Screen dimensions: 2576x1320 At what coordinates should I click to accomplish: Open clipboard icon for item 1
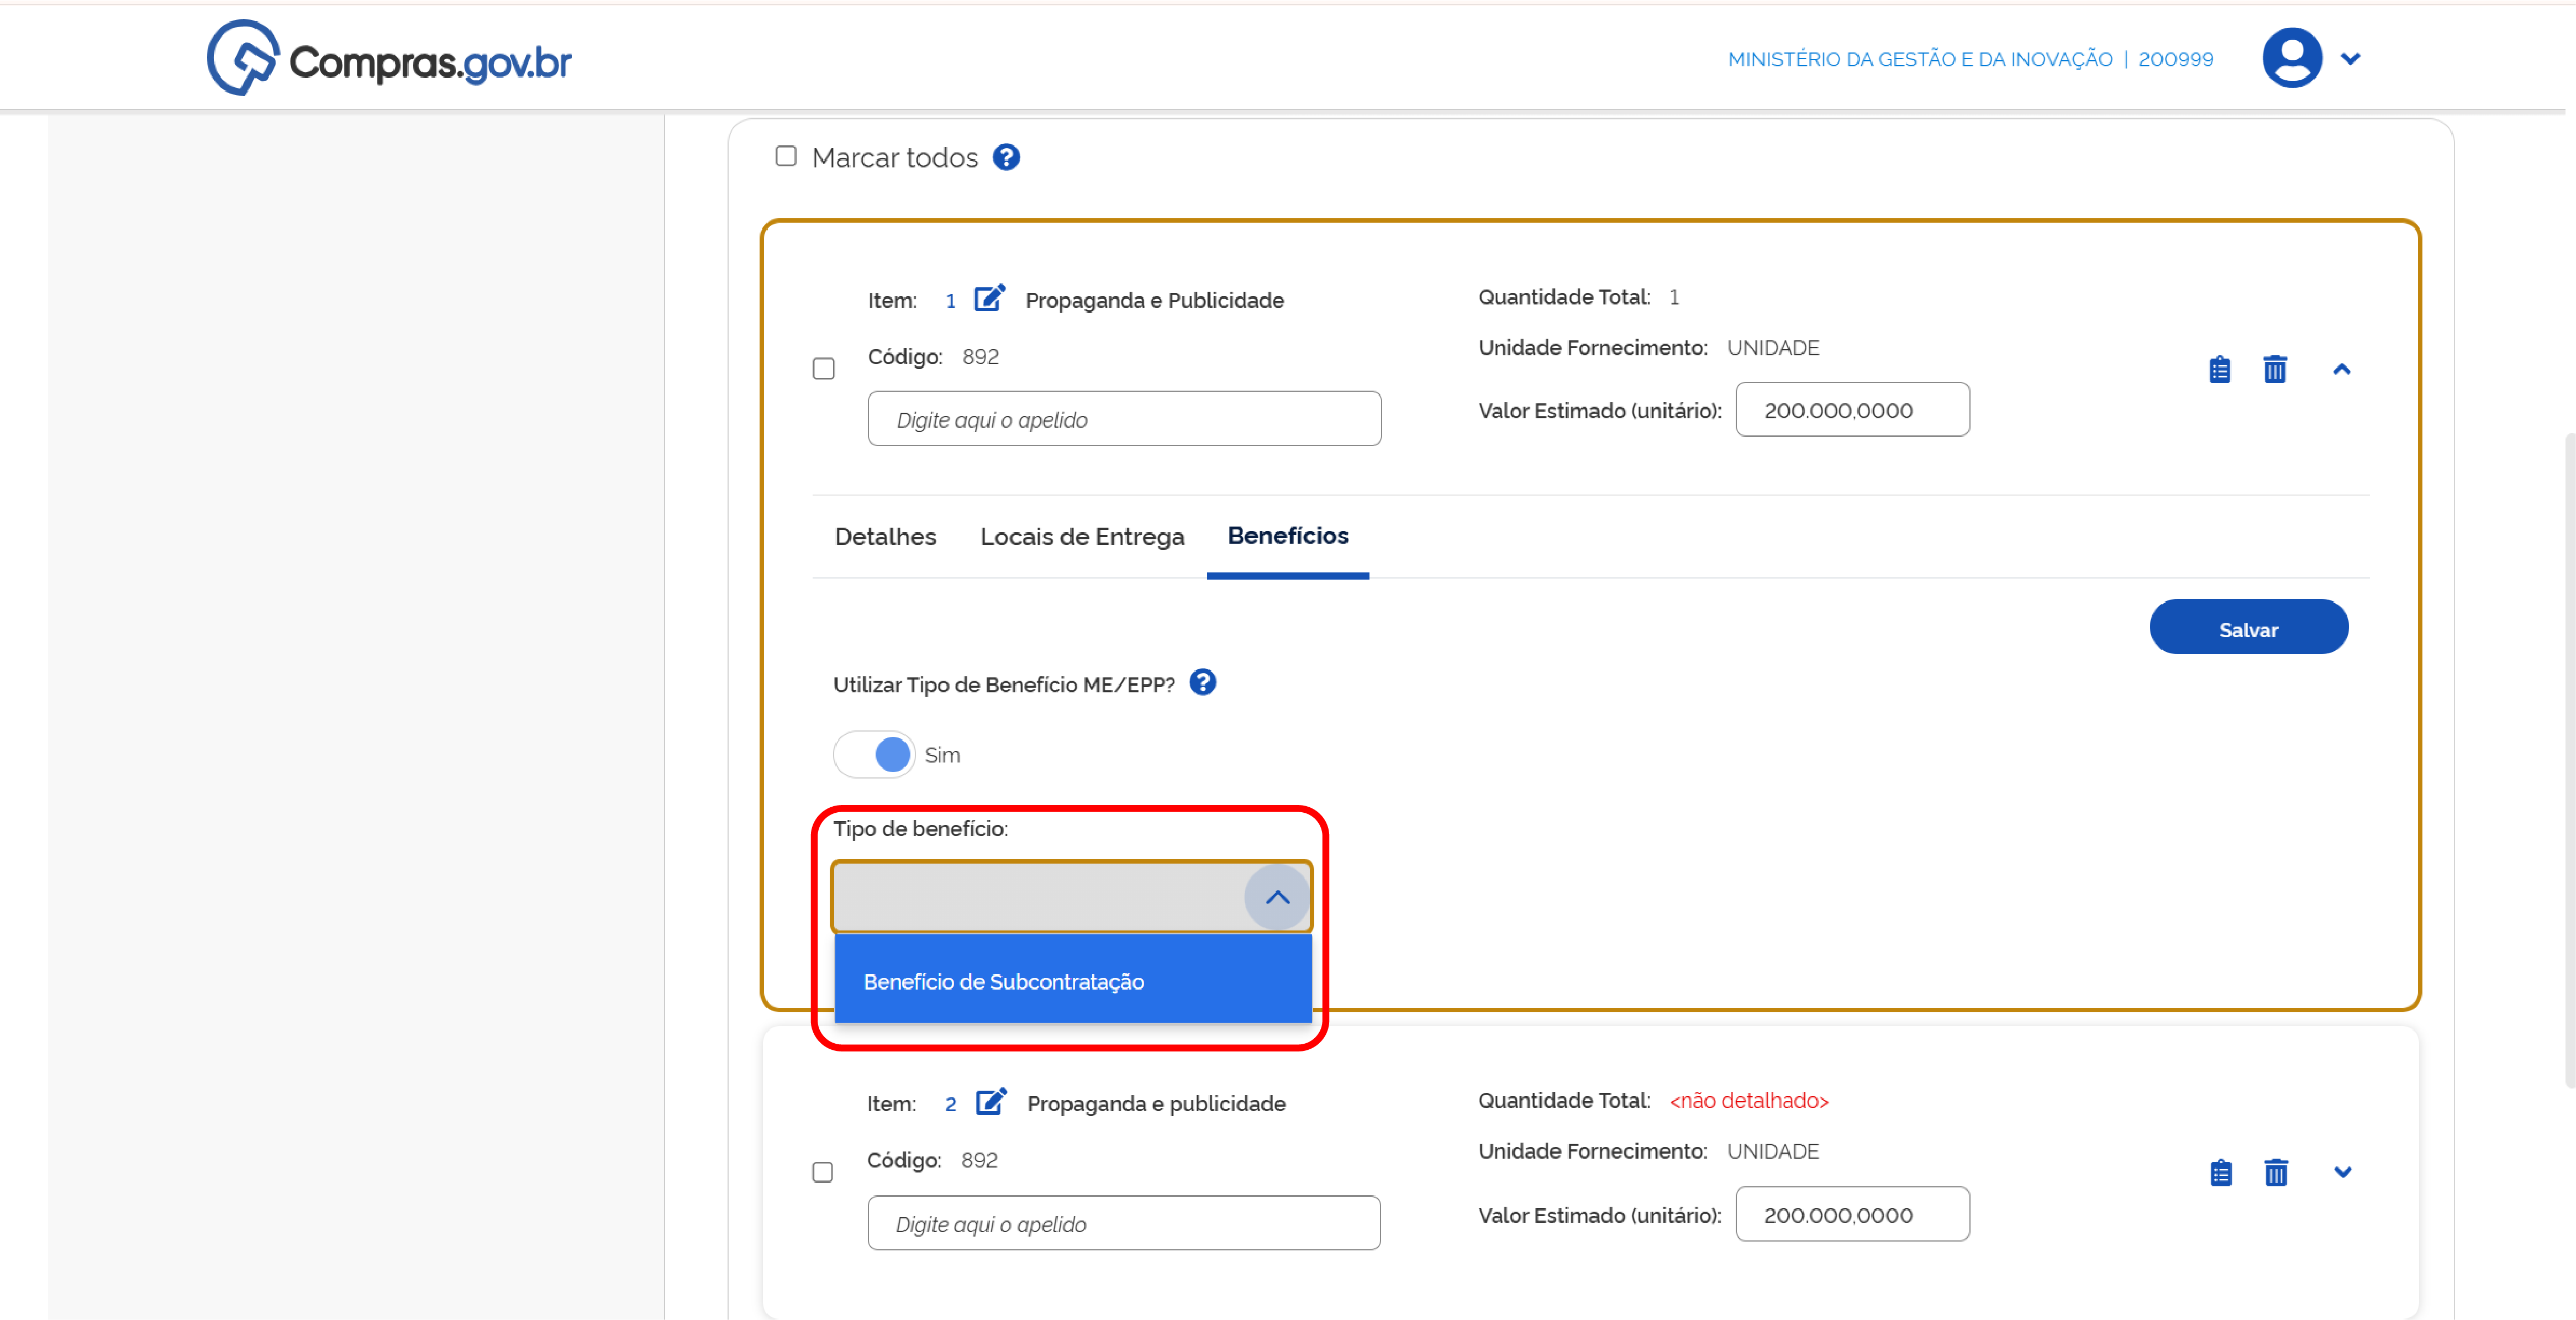coord(2219,369)
